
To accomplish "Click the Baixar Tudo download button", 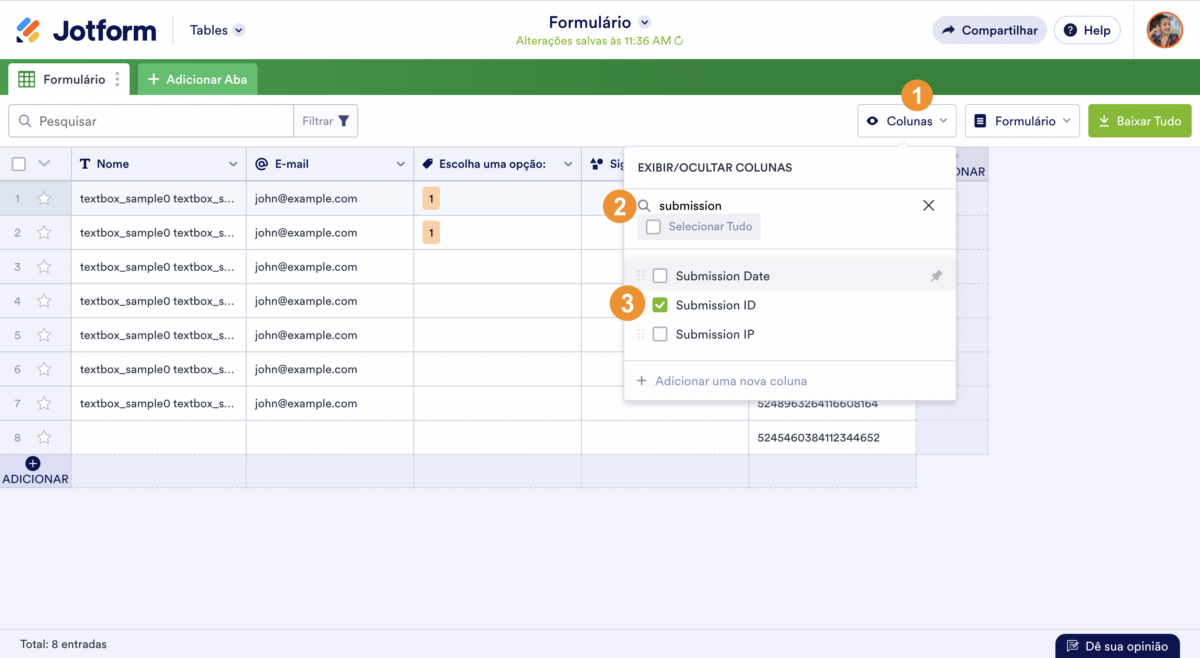I will point(1140,121).
